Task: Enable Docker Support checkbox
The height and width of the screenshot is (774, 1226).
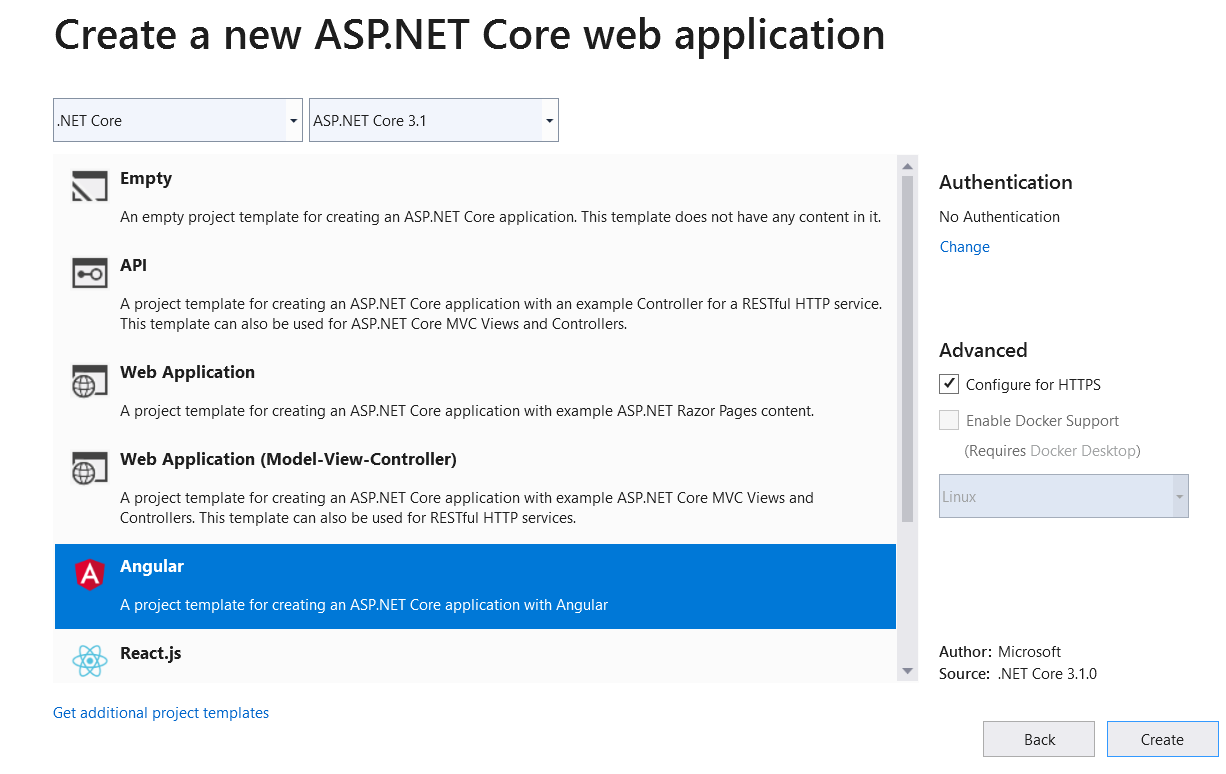Action: point(949,421)
